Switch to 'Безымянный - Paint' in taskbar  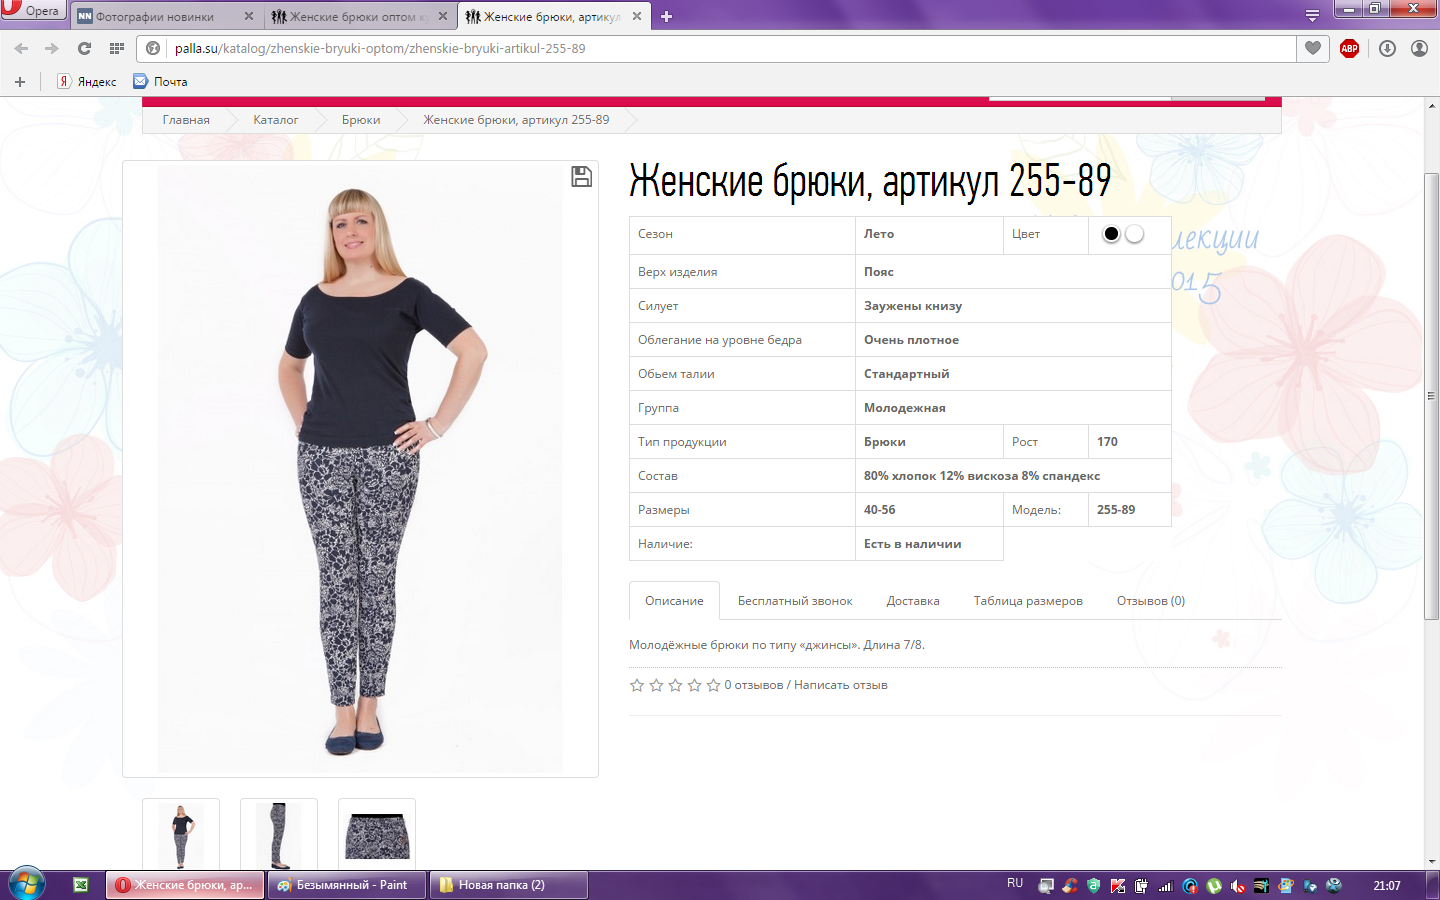click(x=348, y=885)
